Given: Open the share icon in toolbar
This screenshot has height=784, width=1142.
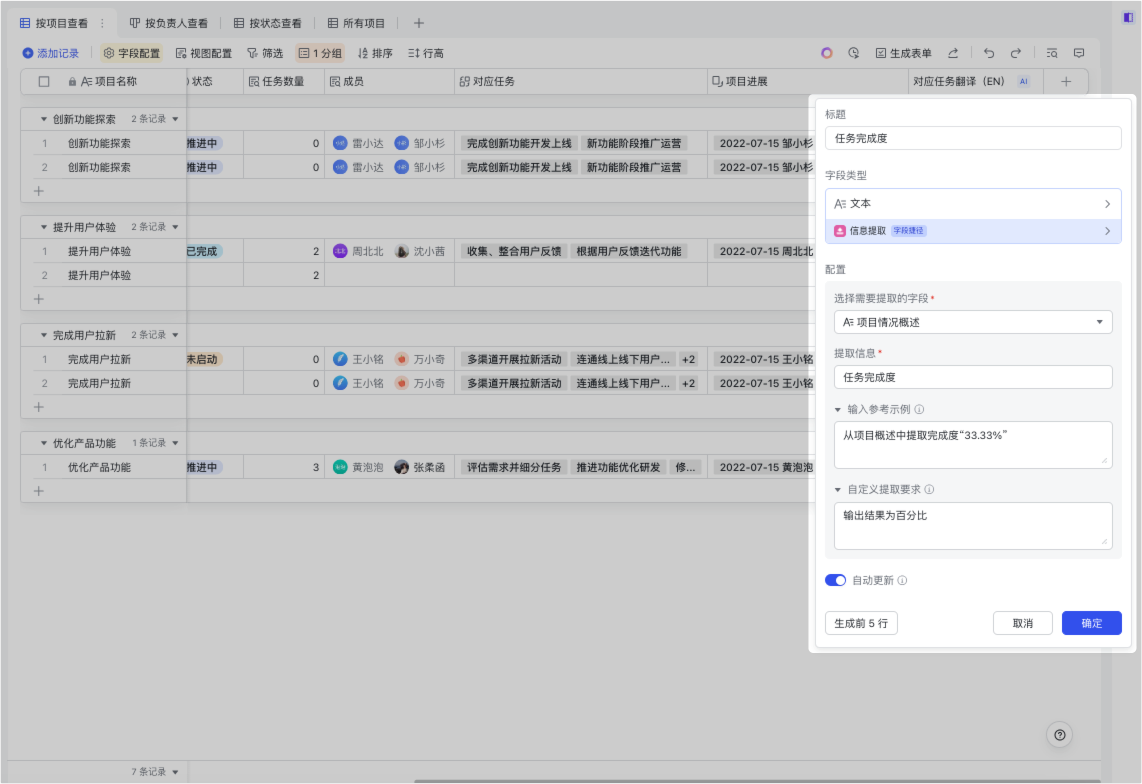Looking at the screenshot, I should [x=953, y=53].
